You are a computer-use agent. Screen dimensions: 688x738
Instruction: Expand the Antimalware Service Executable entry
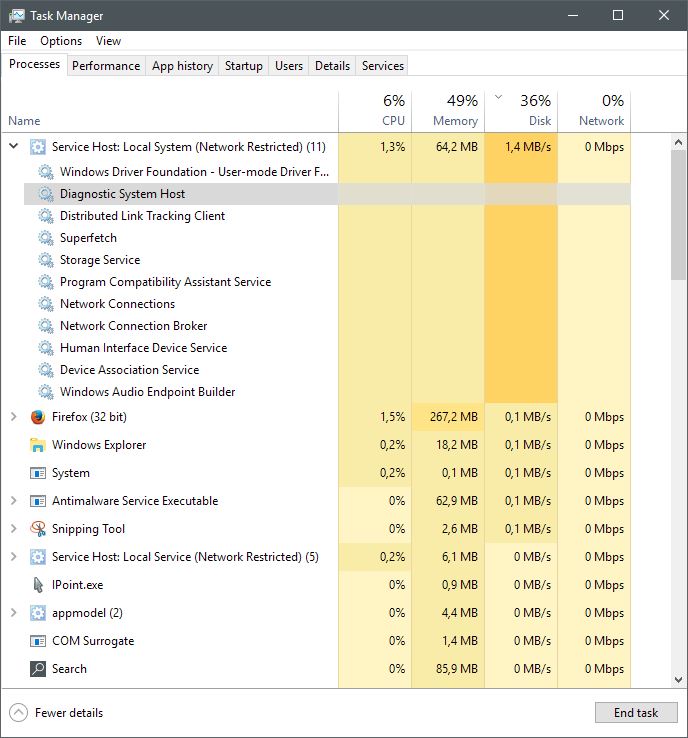coord(14,501)
